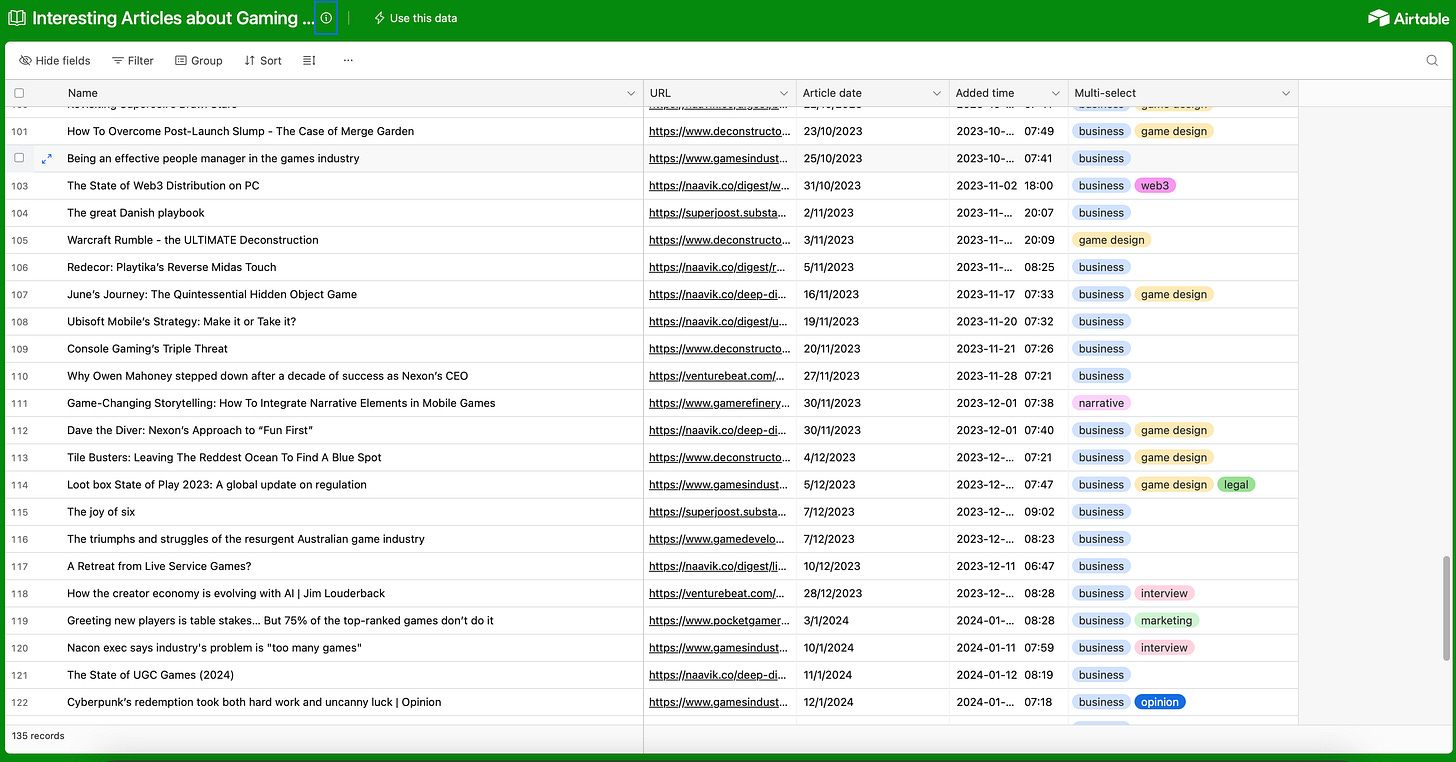Click 'Use this data' button
Image resolution: width=1456 pixels, height=762 pixels.
(x=416, y=18)
